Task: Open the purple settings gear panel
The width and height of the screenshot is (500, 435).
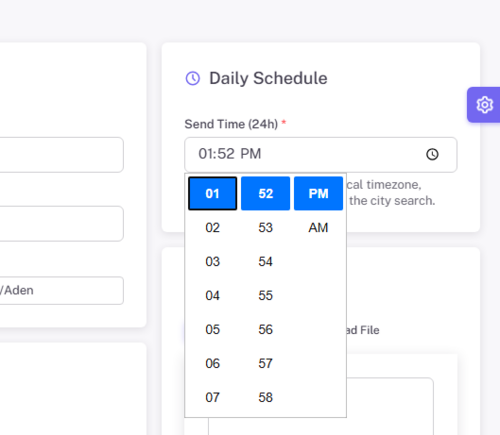Action: 484,105
